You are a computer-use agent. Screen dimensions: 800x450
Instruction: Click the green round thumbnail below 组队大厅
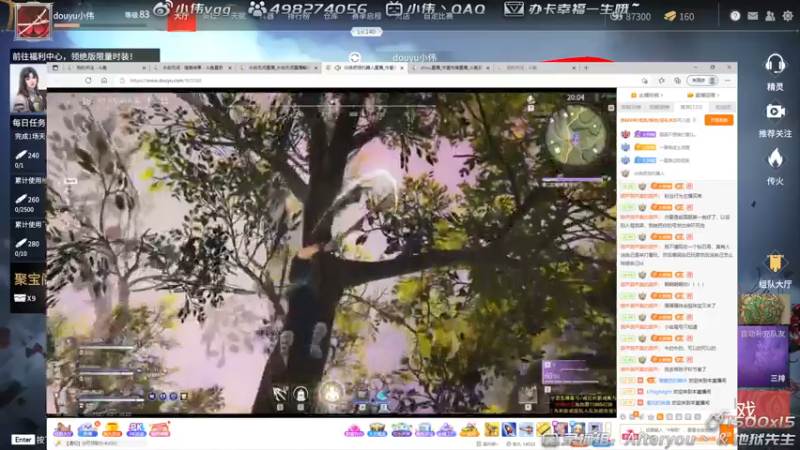(763, 309)
